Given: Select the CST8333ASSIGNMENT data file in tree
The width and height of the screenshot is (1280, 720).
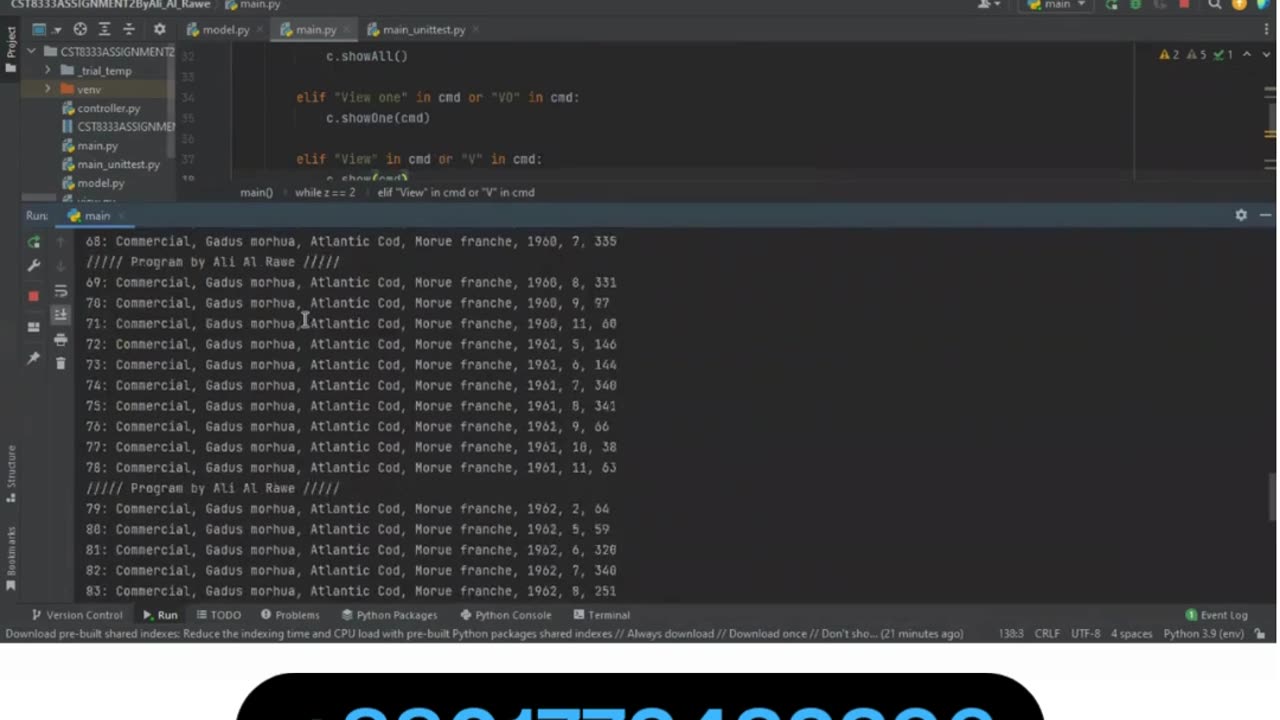Looking at the screenshot, I should (x=118, y=127).
